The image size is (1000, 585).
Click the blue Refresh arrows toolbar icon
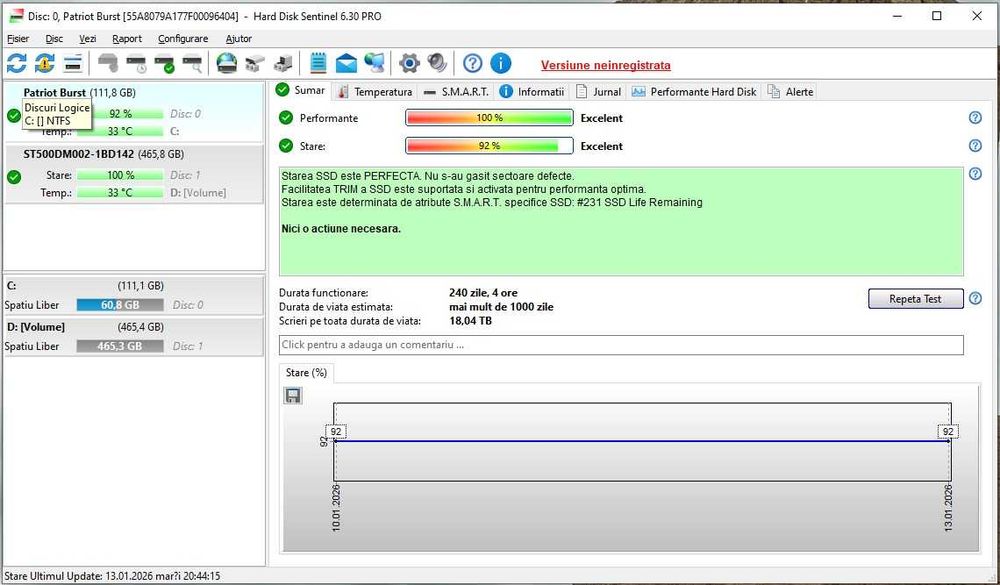coord(17,63)
